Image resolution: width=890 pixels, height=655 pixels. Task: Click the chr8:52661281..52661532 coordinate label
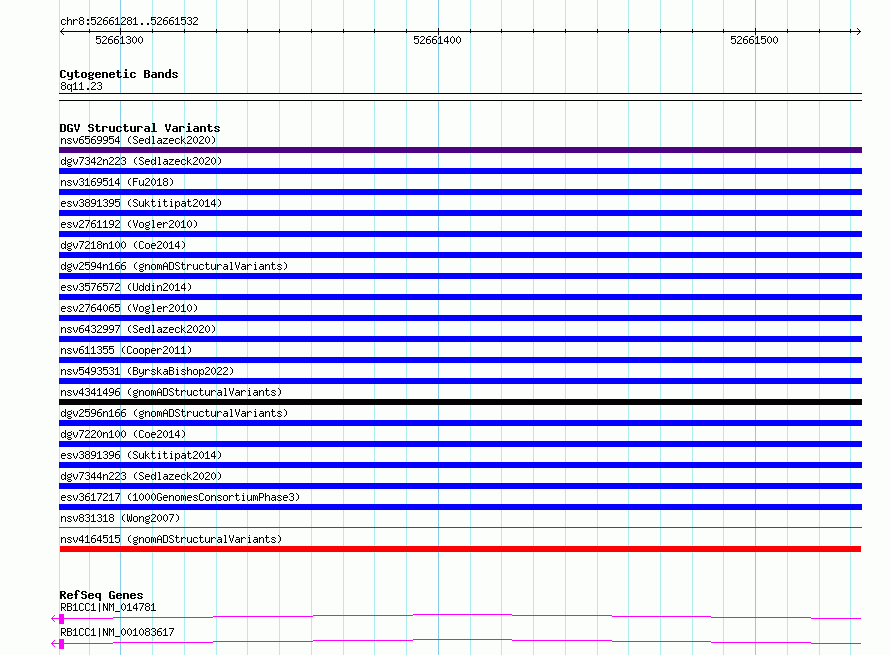(129, 21)
